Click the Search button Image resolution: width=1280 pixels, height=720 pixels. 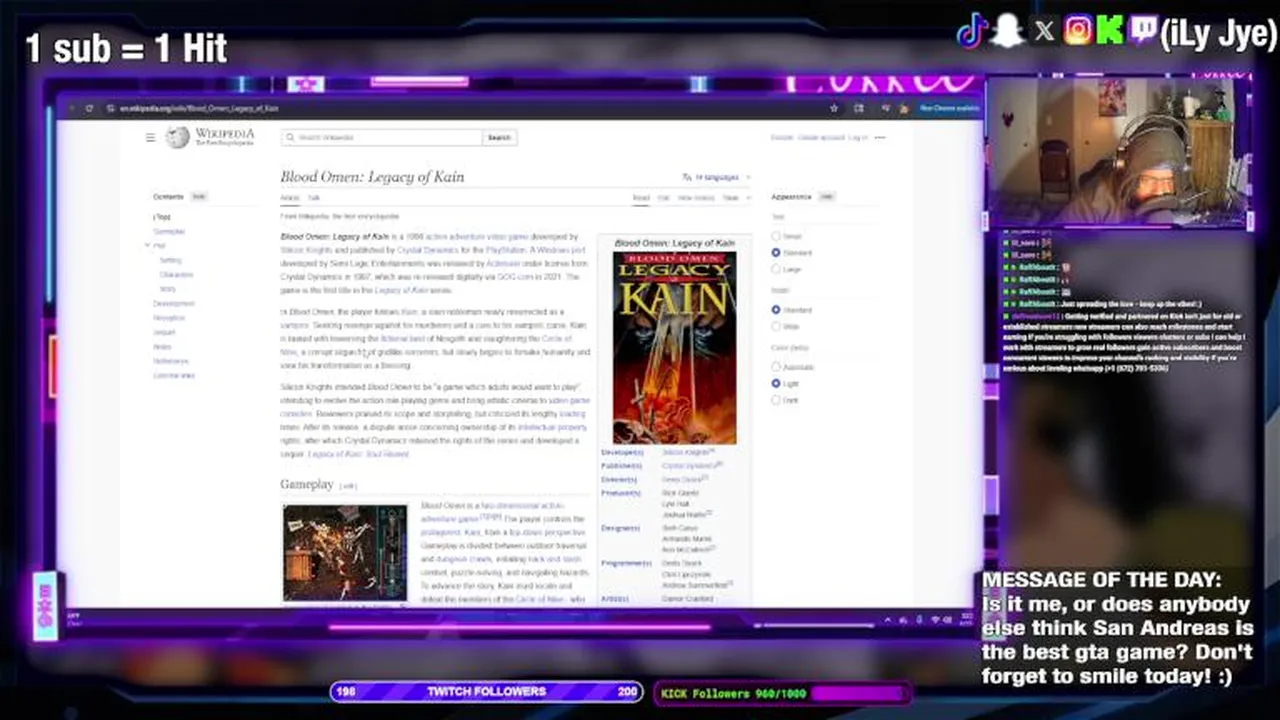pyautogui.click(x=499, y=137)
